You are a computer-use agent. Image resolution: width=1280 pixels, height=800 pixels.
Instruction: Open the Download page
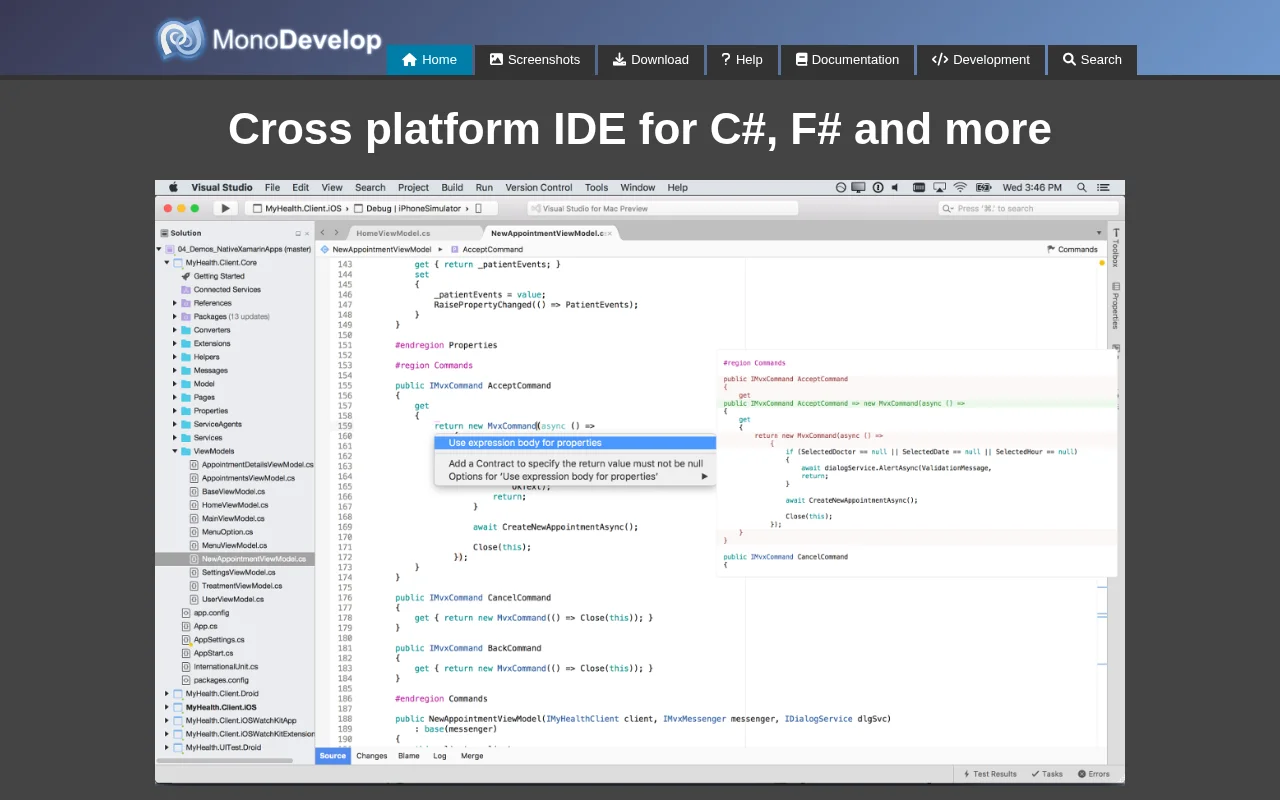tap(651, 60)
